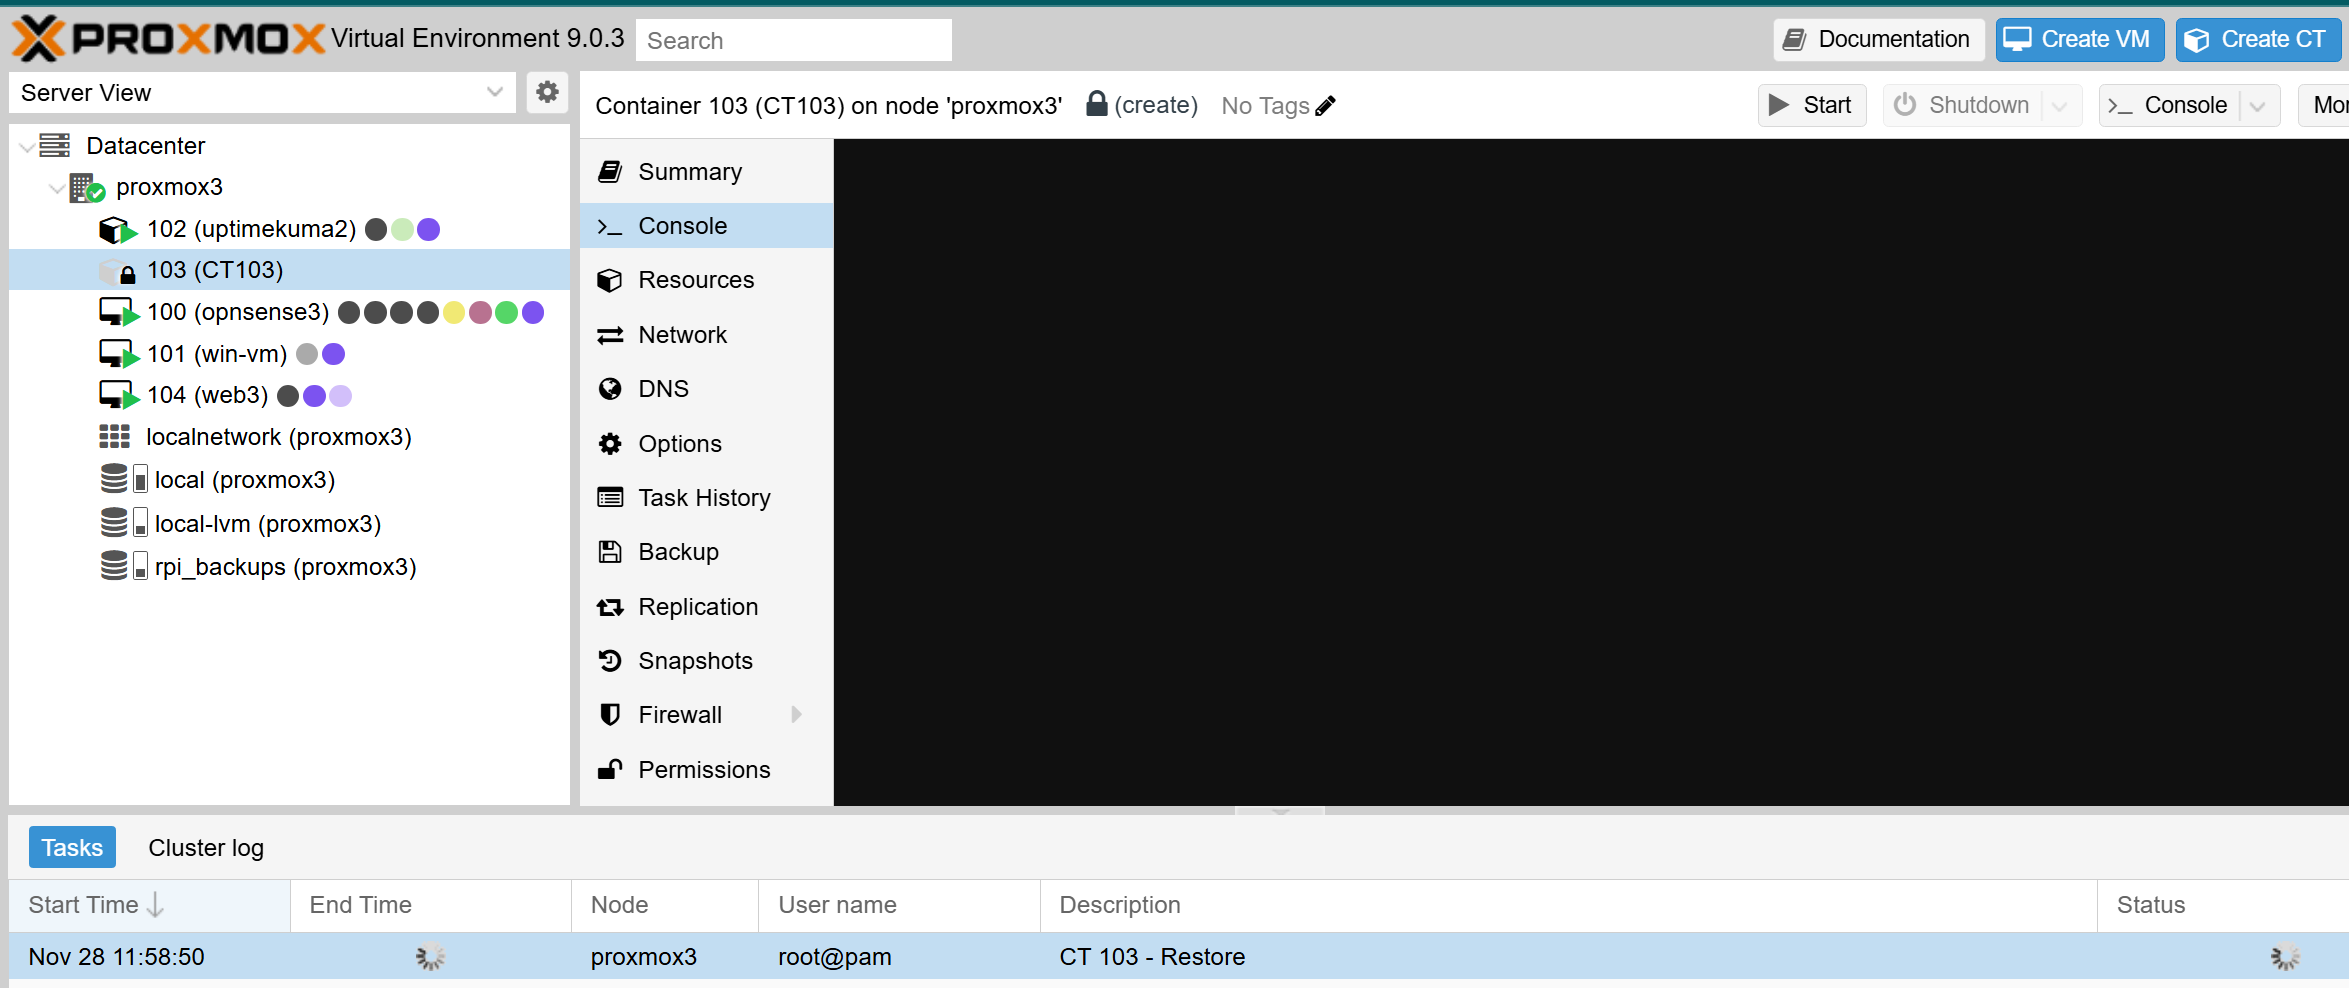Click the Network arrows icon
The width and height of the screenshot is (2349, 988).
[x=610, y=335]
